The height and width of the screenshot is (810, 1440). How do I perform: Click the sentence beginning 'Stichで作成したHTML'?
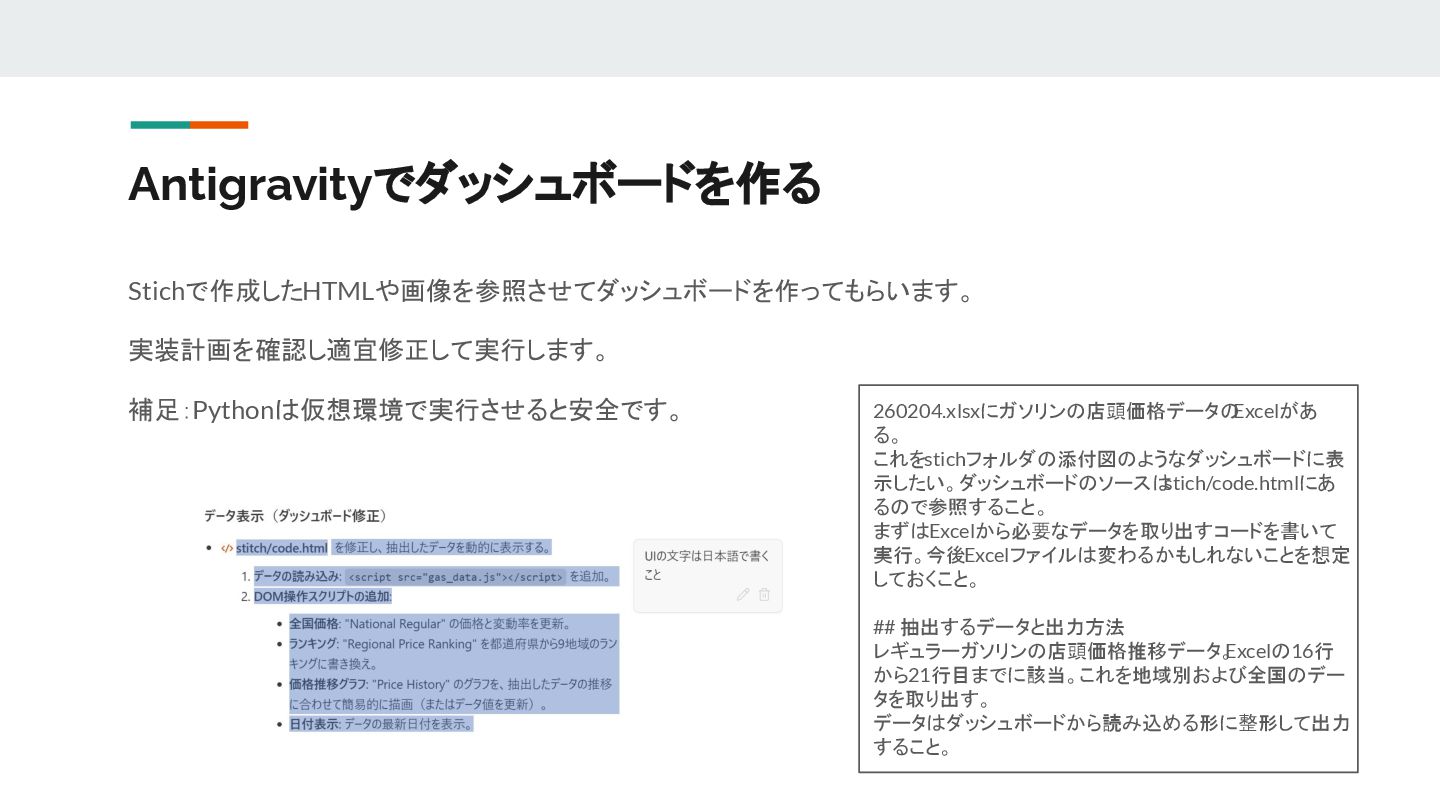[x=551, y=291]
